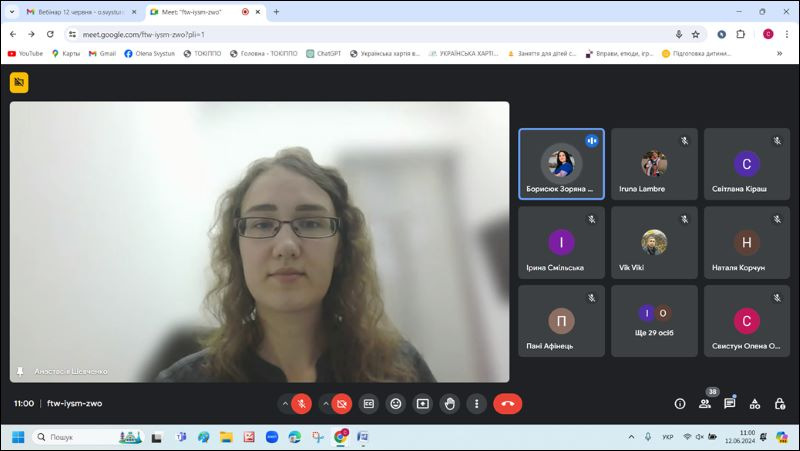Select the Борисюк Зоряна participant tile

[x=561, y=164]
